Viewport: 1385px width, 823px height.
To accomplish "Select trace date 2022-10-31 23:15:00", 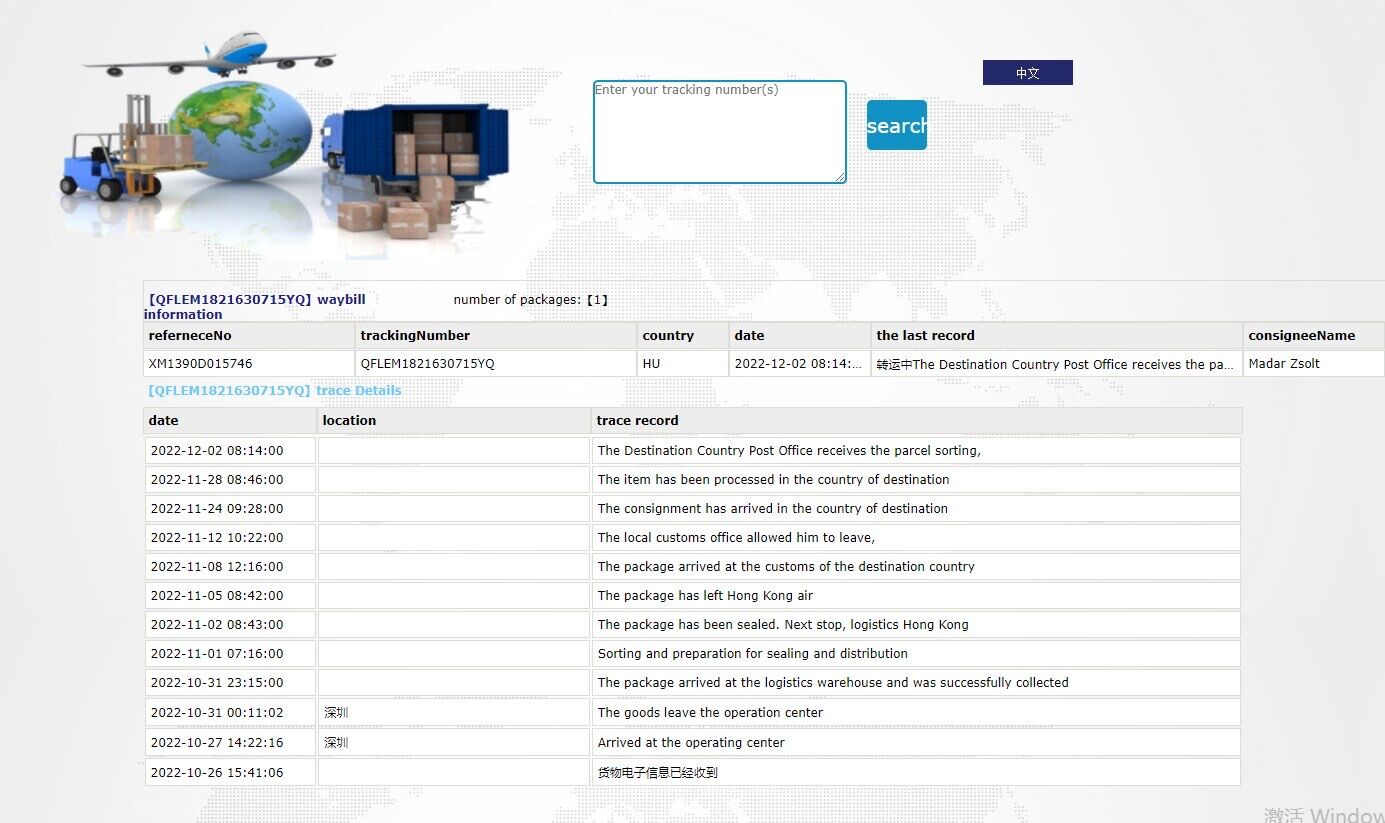I will 230,683.
